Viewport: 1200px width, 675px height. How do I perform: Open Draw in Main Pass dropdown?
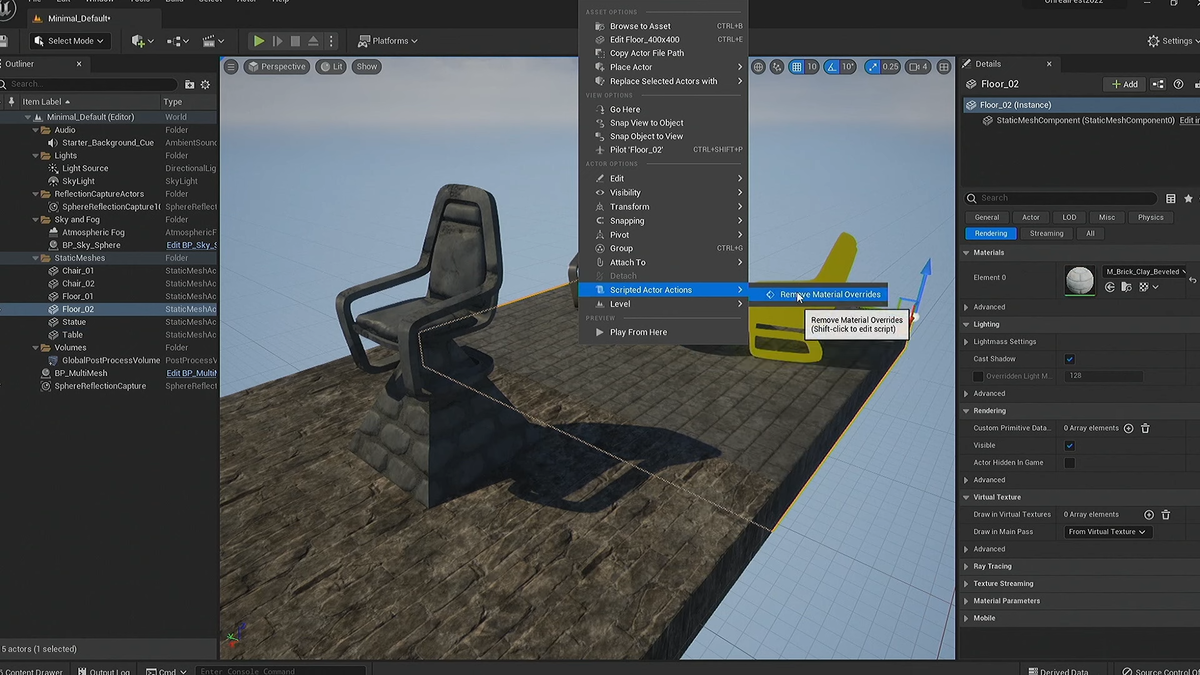pyautogui.click(x=1107, y=532)
